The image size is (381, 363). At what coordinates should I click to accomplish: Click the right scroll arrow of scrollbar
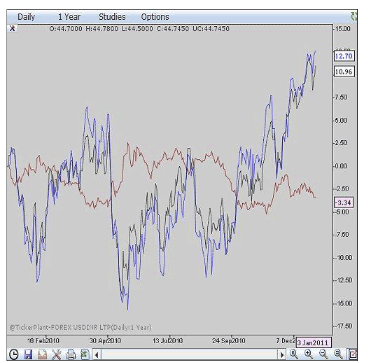(282, 354)
